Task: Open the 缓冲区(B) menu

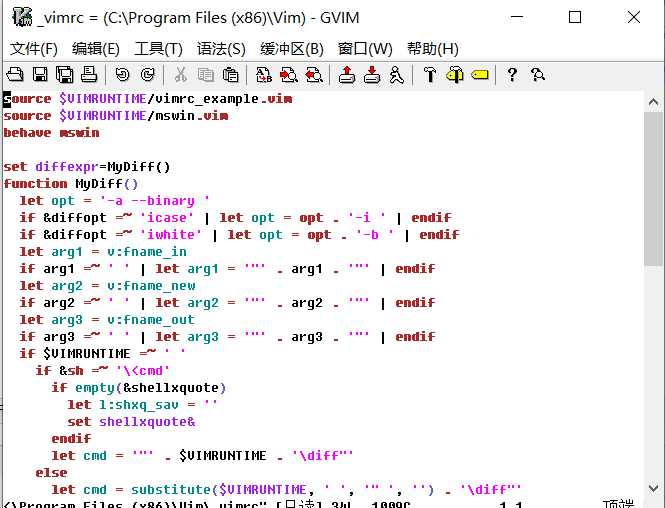Action: point(292,49)
